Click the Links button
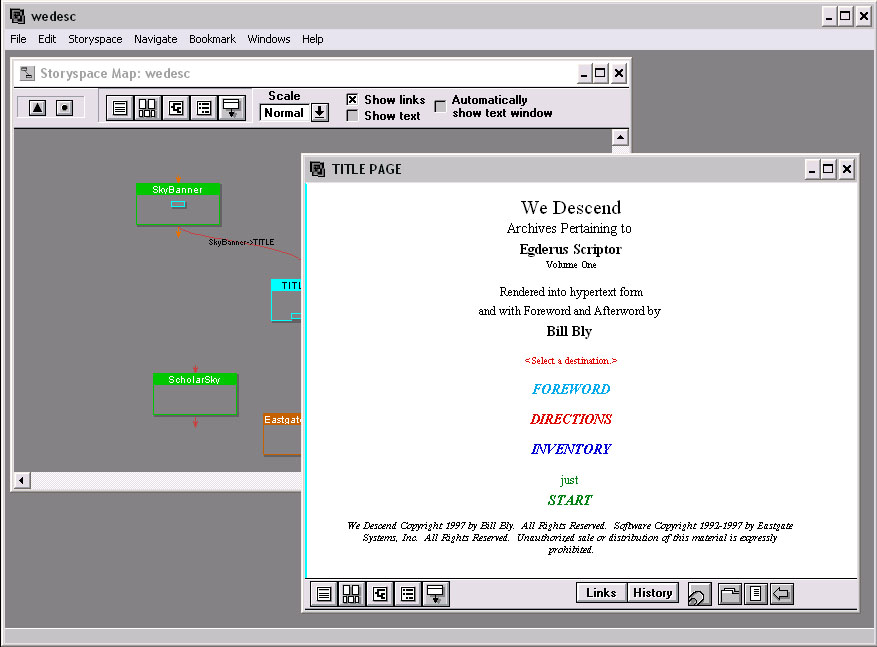877x647 pixels. [601, 593]
